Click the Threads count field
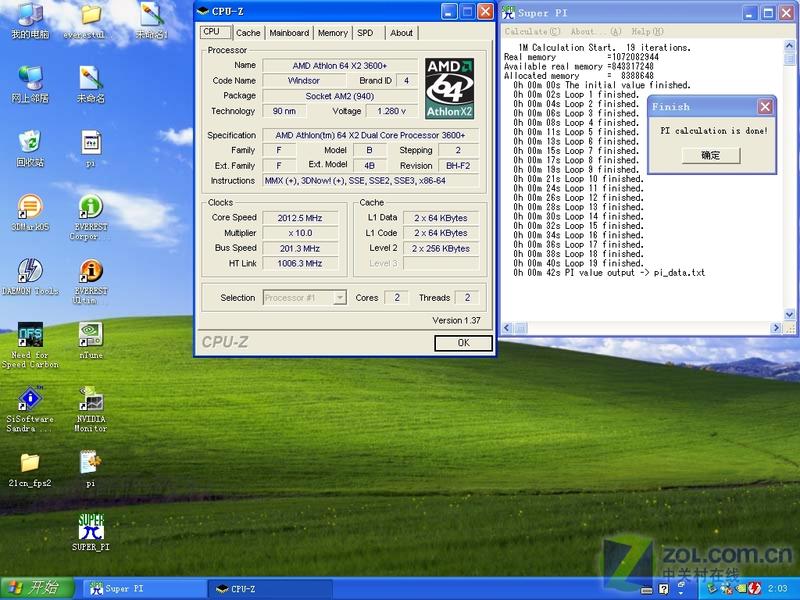This screenshot has height=600, width=800. 467,297
